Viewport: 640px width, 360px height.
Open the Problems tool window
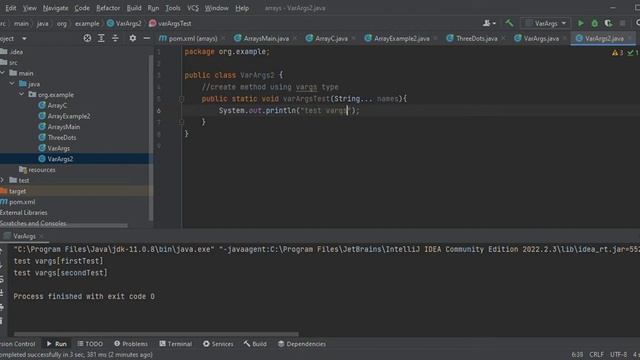tap(131, 344)
